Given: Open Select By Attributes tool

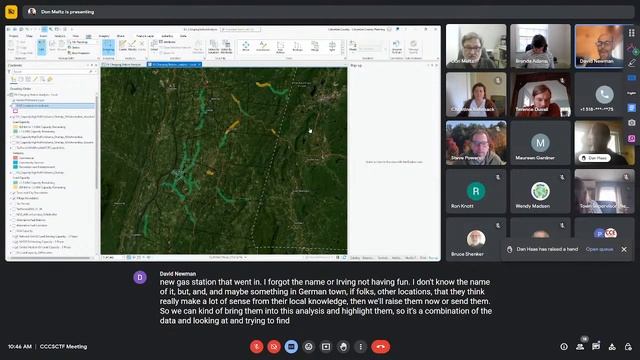Looking at the screenshot, I should click(226, 47).
